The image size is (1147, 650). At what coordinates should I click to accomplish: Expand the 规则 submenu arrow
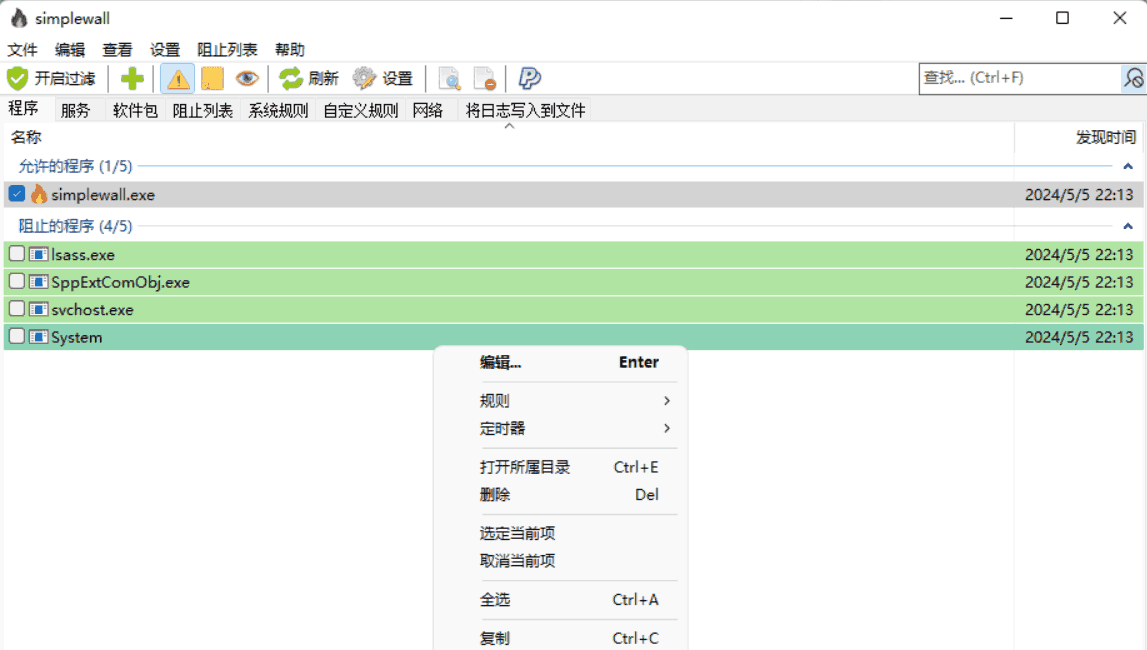pyautogui.click(x=666, y=401)
